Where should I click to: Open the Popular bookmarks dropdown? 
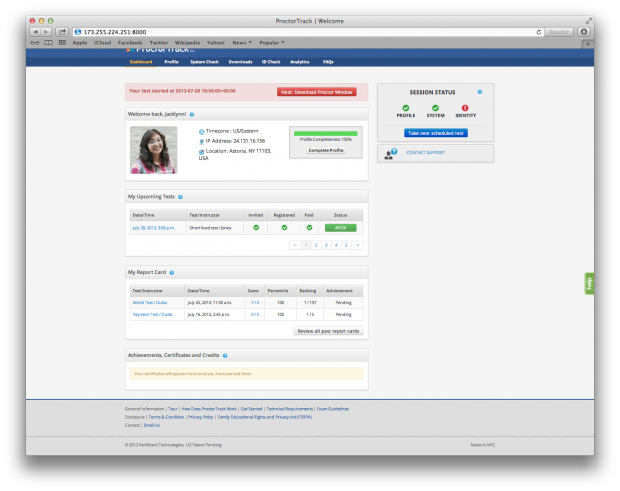(x=269, y=43)
